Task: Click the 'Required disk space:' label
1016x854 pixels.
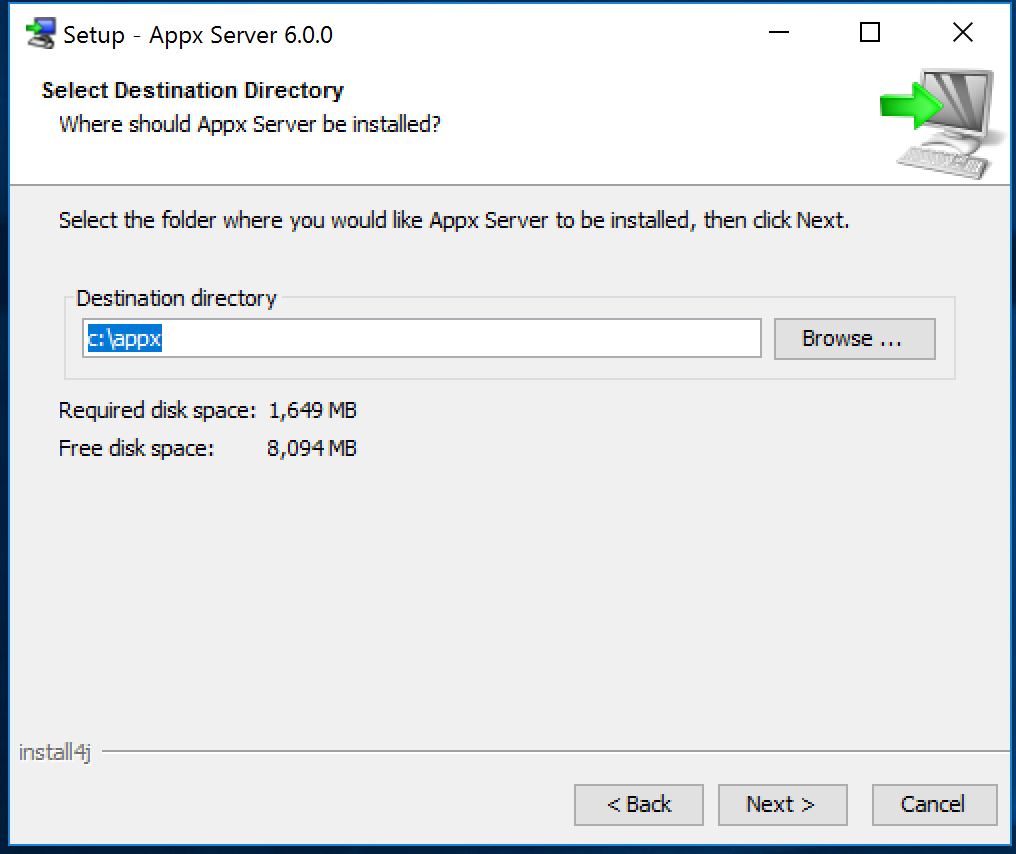Action: pyautogui.click(x=157, y=410)
